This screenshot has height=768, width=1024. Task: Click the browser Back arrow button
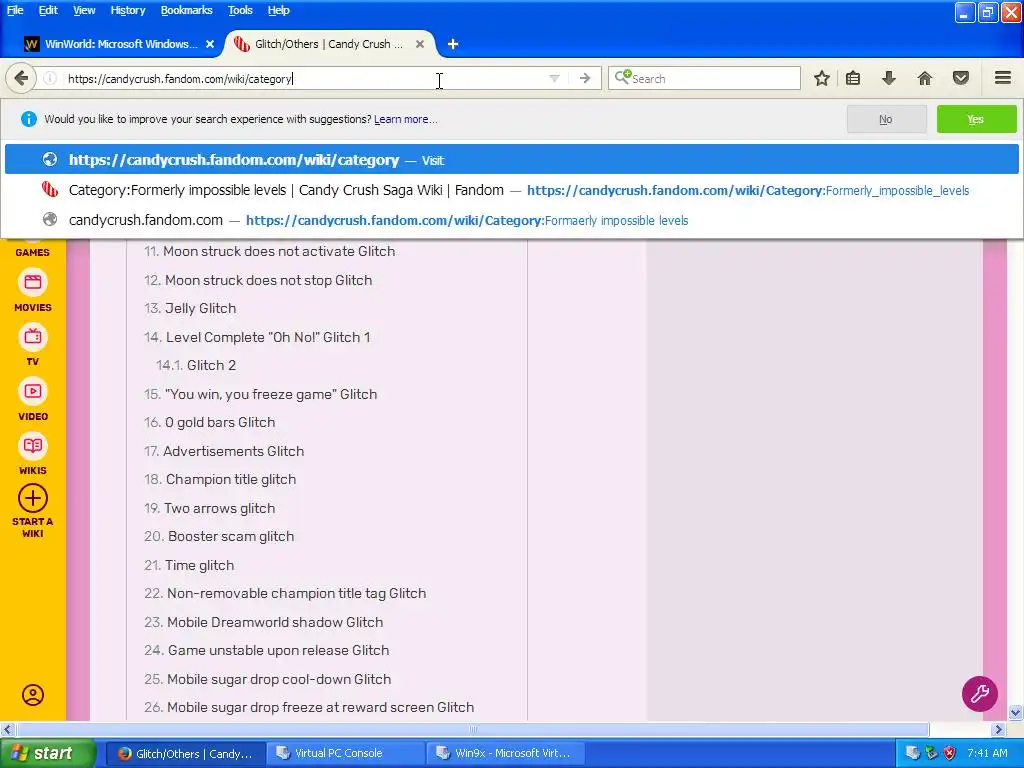click(x=21, y=78)
